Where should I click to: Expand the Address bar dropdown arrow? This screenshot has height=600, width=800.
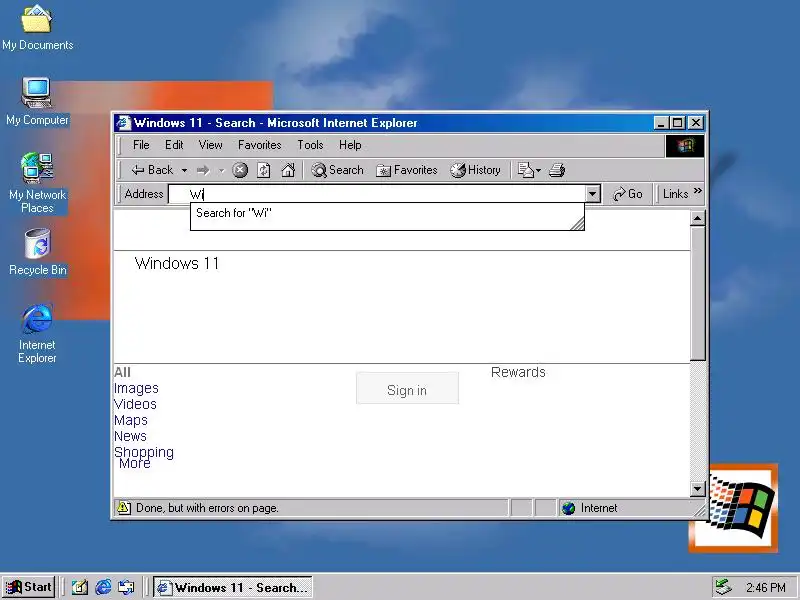[592, 194]
